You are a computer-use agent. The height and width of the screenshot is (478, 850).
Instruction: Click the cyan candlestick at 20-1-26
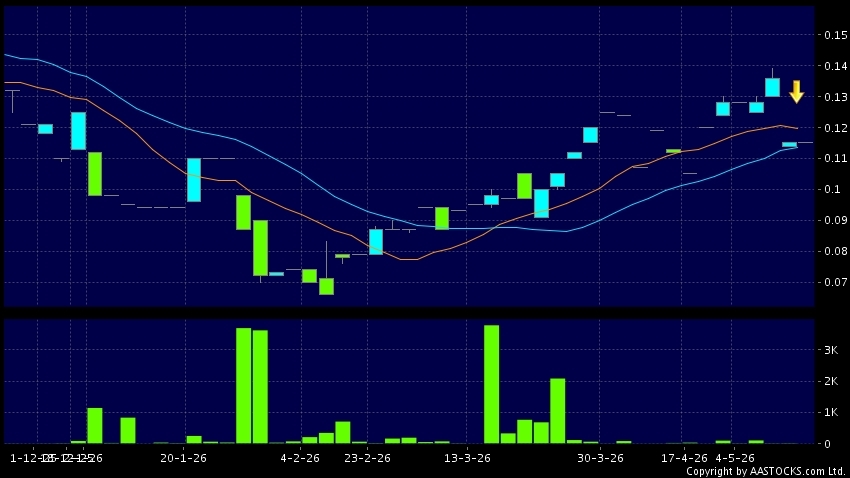[194, 180]
